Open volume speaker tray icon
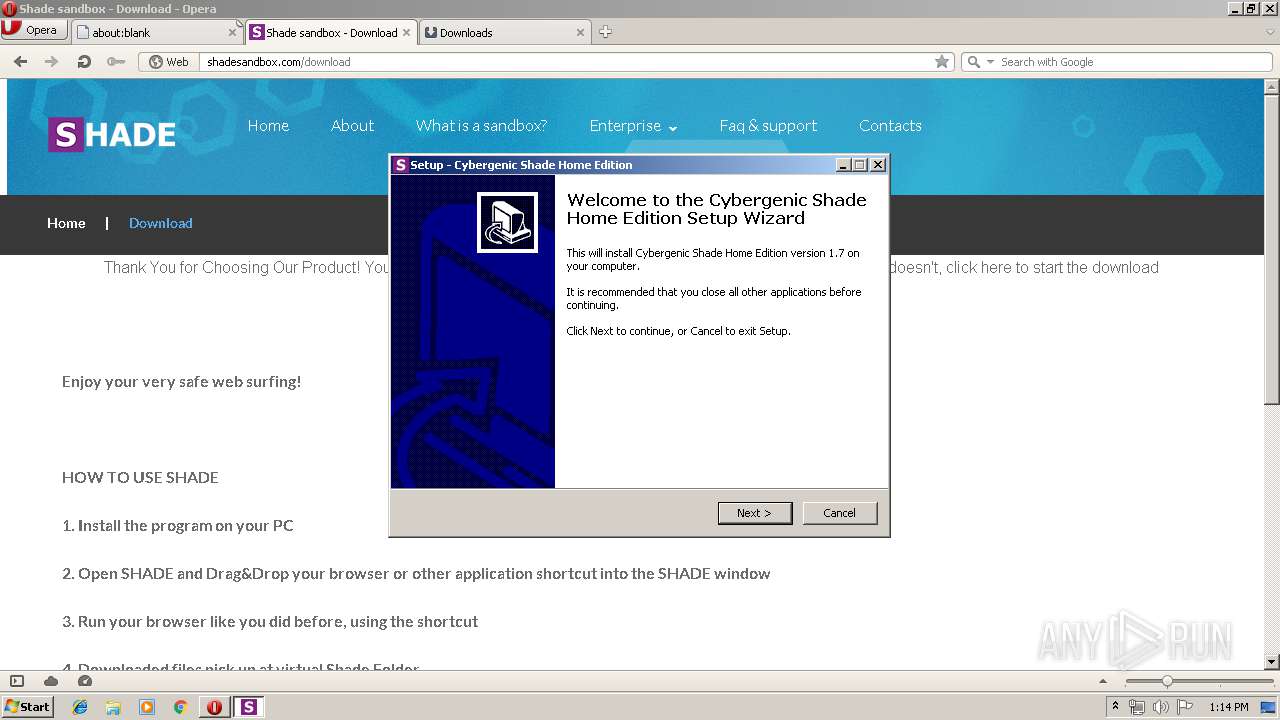The height and width of the screenshot is (720, 1280). click(1161, 707)
